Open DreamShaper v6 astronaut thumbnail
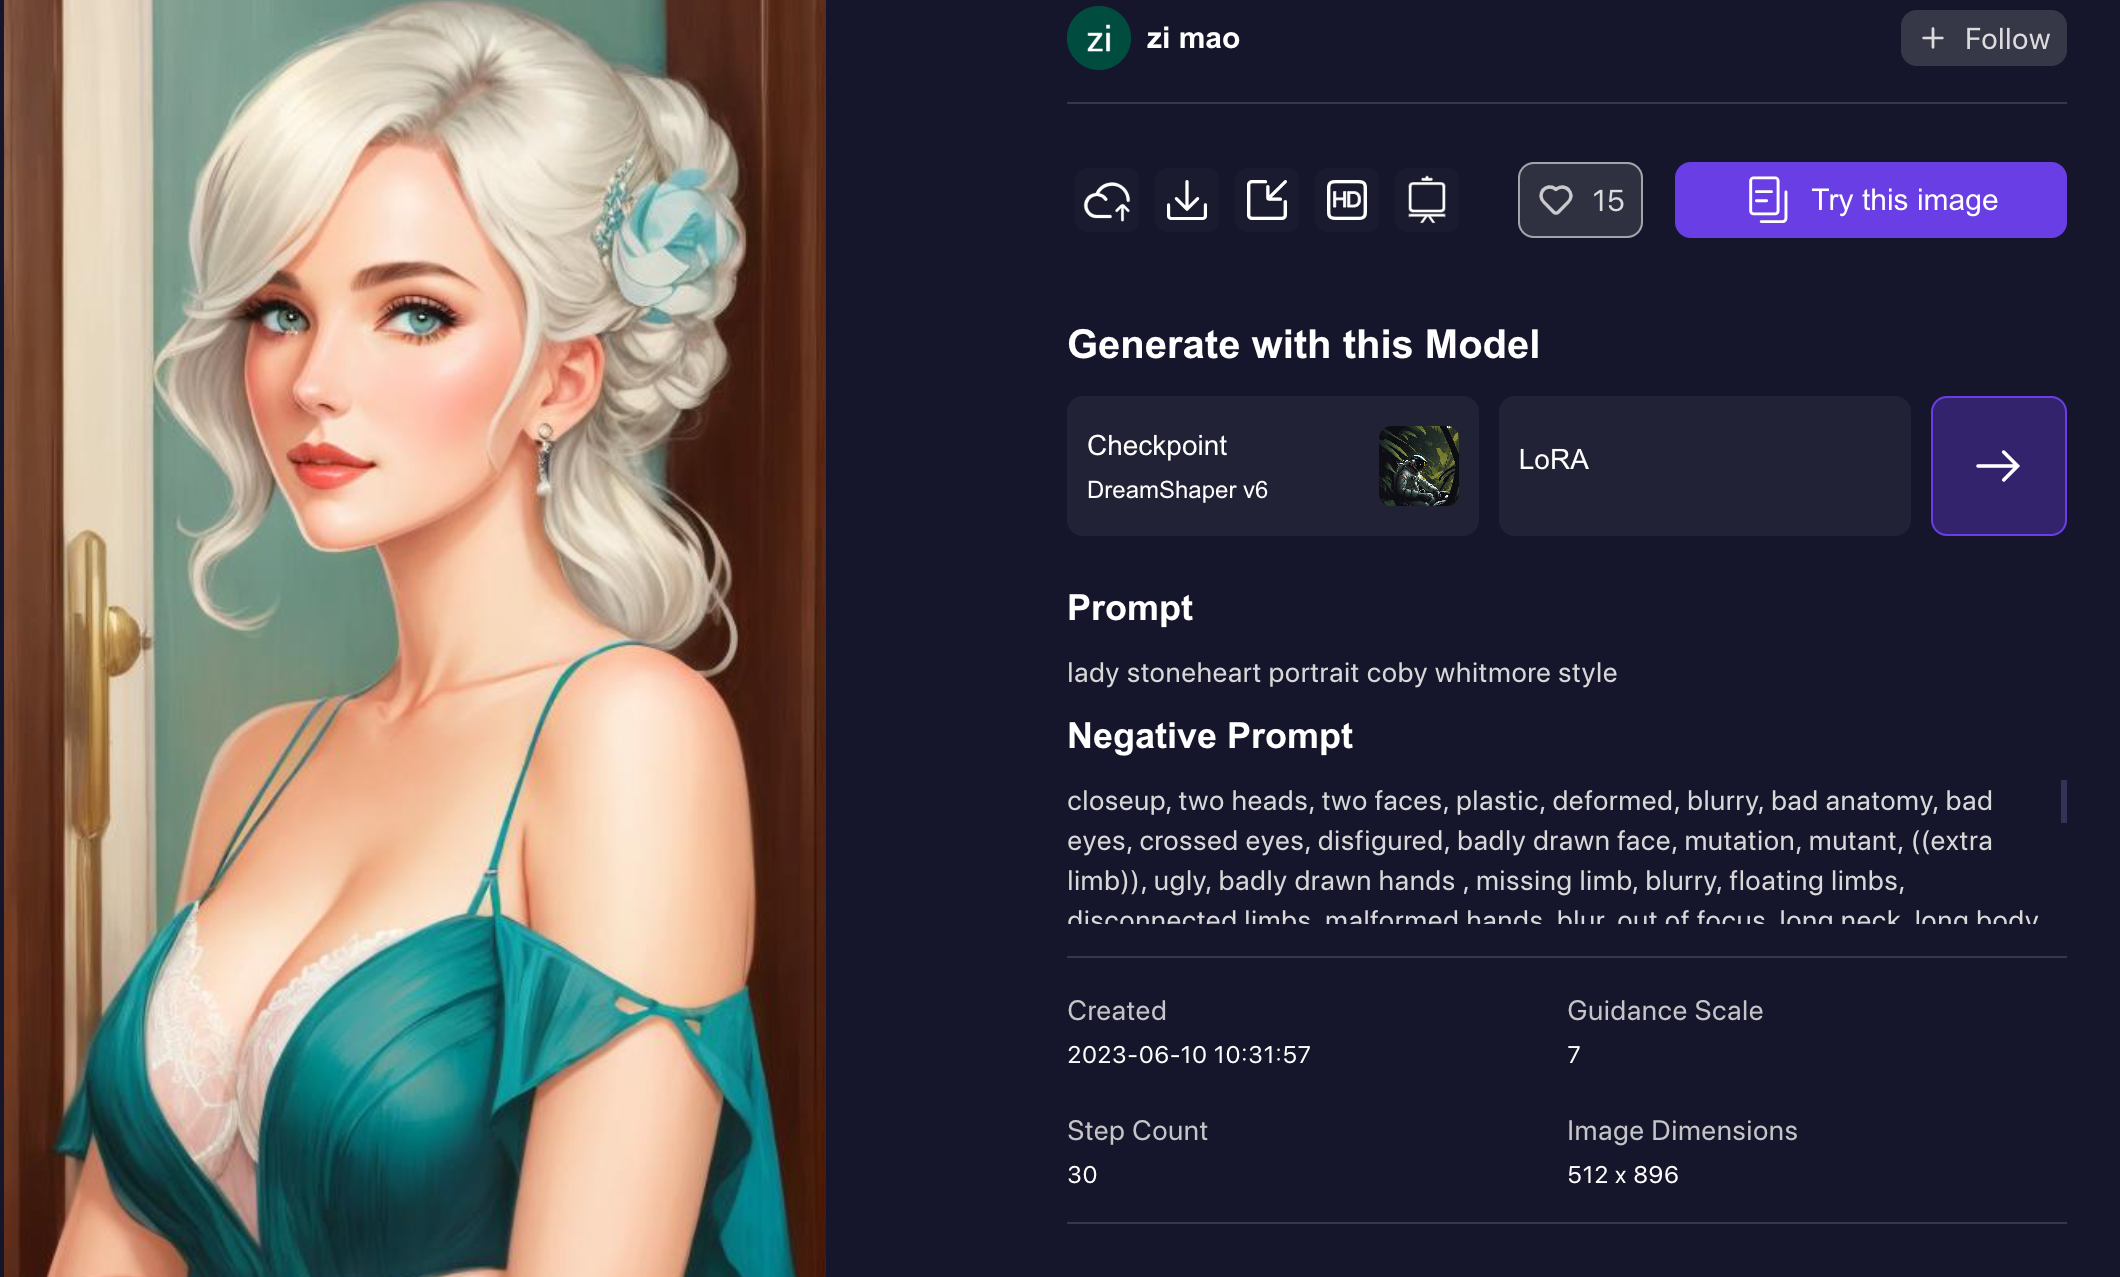Screen dimensions: 2120x1277 point(1419,466)
